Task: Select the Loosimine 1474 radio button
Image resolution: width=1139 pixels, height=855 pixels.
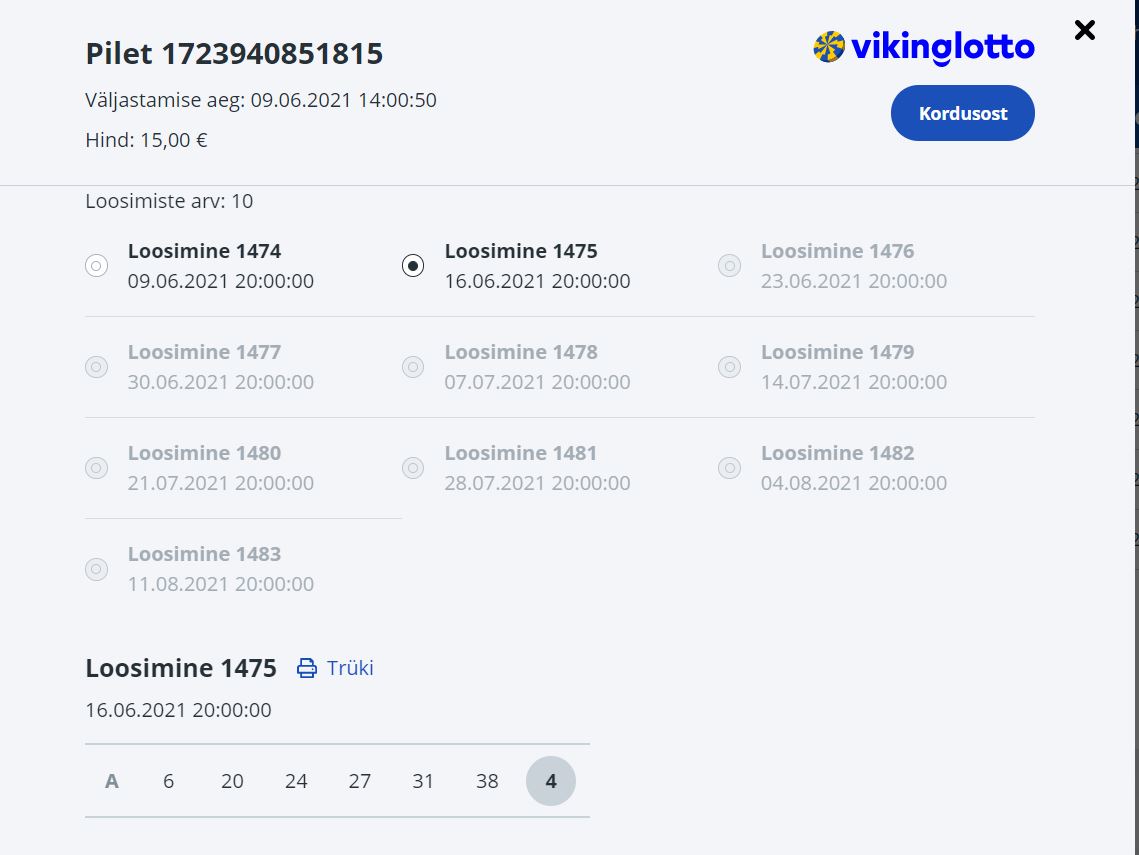Action: click(x=97, y=266)
